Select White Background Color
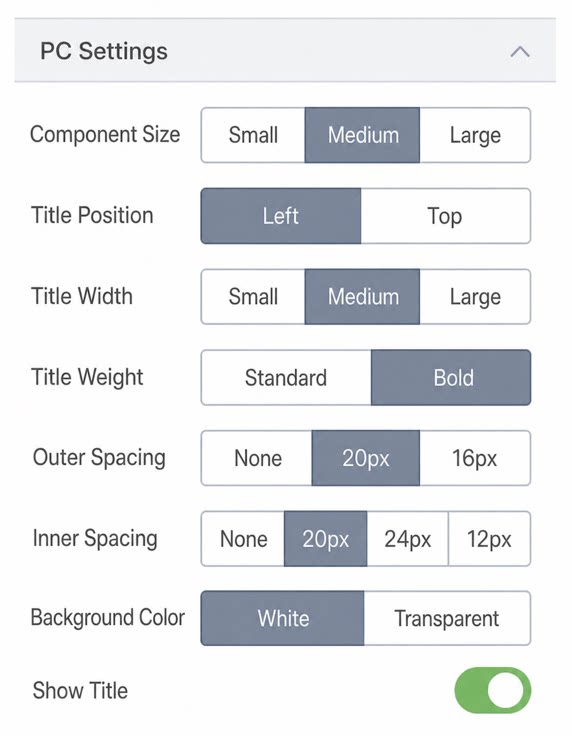The image size is (572, 736). (x=282, y=618)
